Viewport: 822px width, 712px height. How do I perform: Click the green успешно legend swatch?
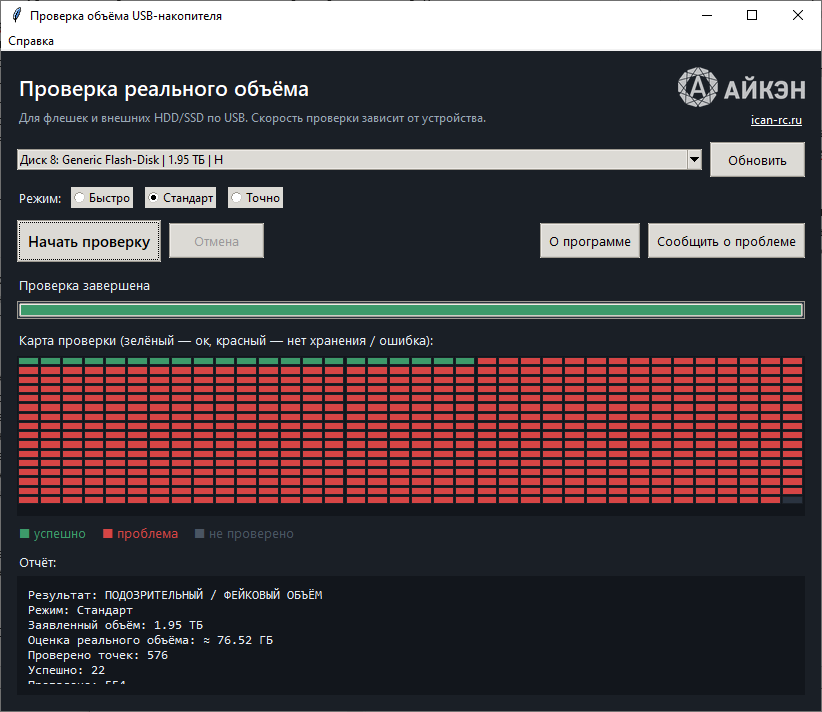24,534
